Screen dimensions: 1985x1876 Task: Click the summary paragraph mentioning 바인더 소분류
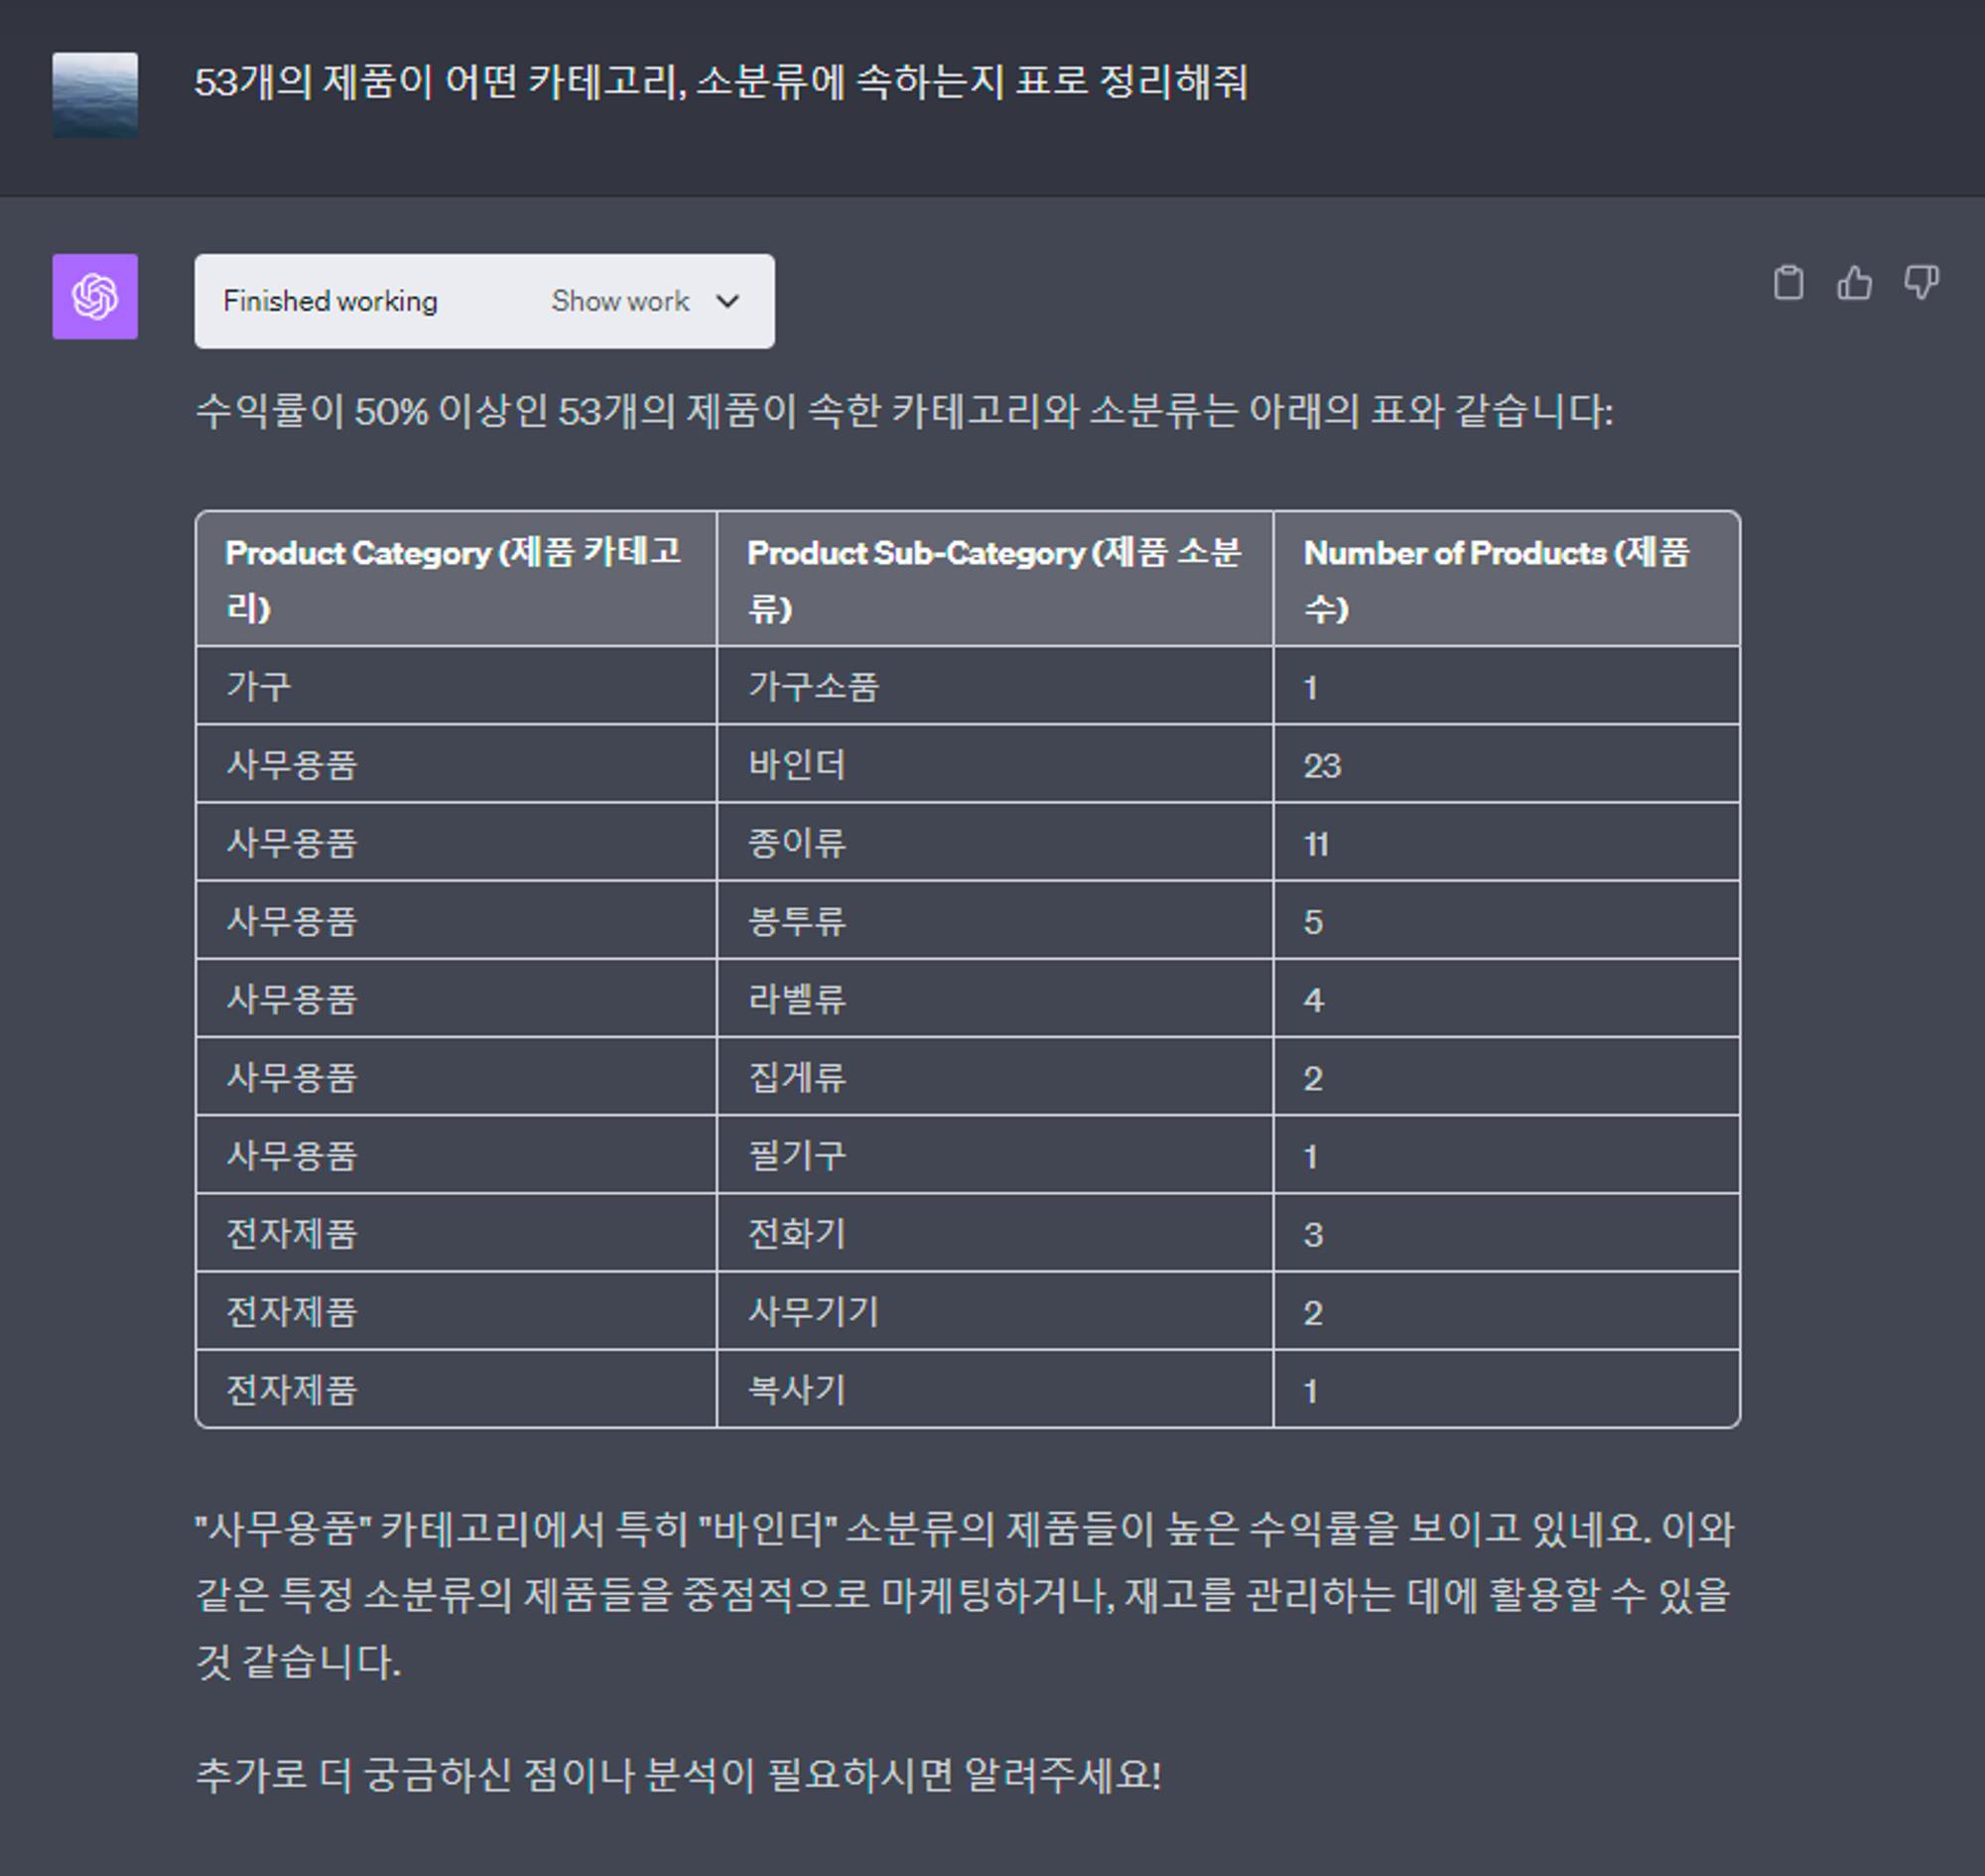[x=964, y=1595]
